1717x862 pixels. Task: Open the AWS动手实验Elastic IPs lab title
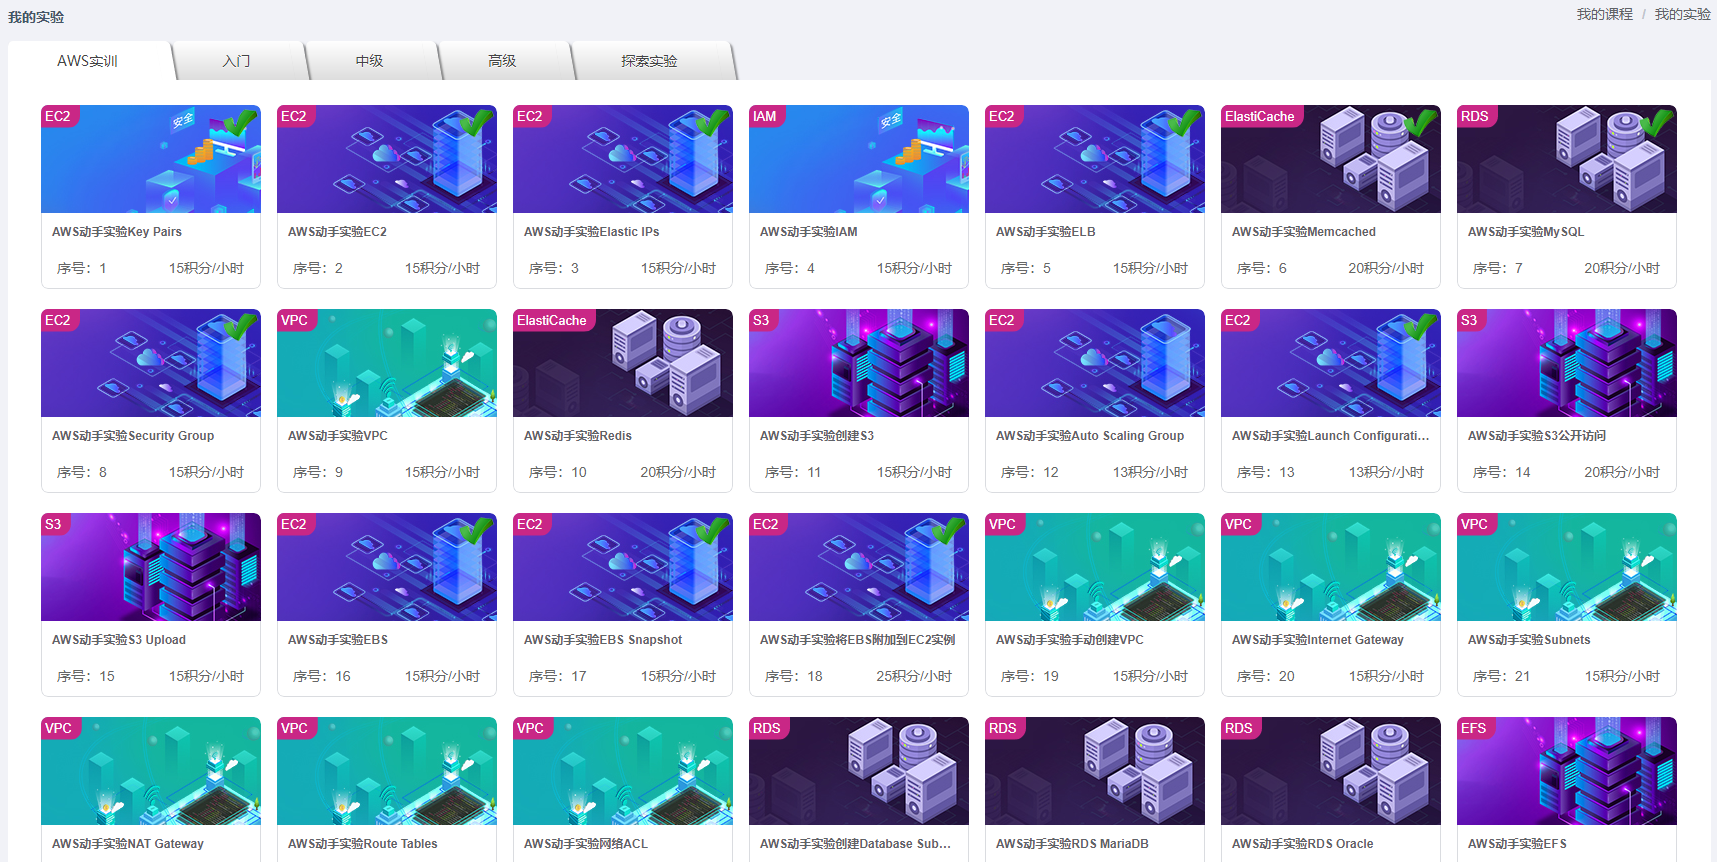[591, 232]
